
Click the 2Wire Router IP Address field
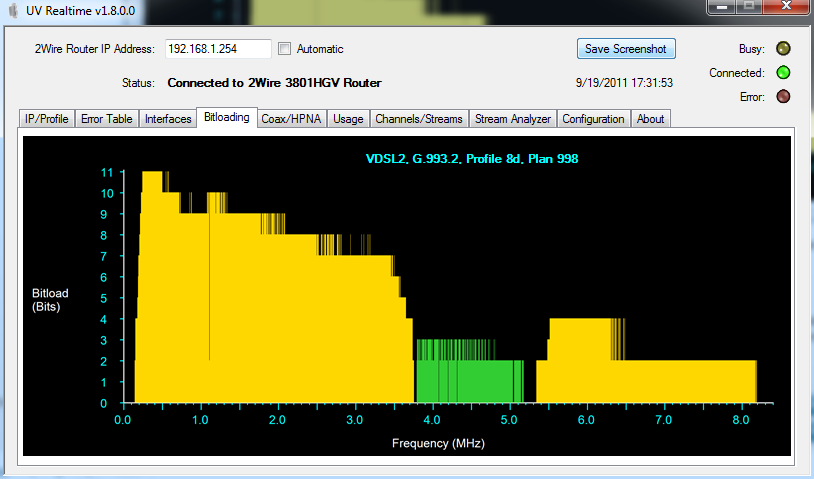218,49
